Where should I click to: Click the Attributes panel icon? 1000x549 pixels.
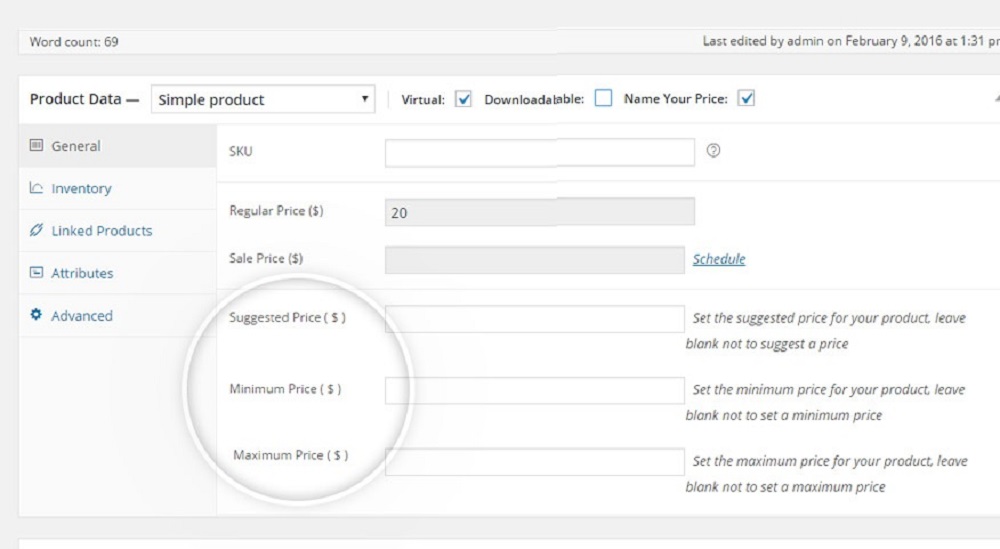[36, 272]
